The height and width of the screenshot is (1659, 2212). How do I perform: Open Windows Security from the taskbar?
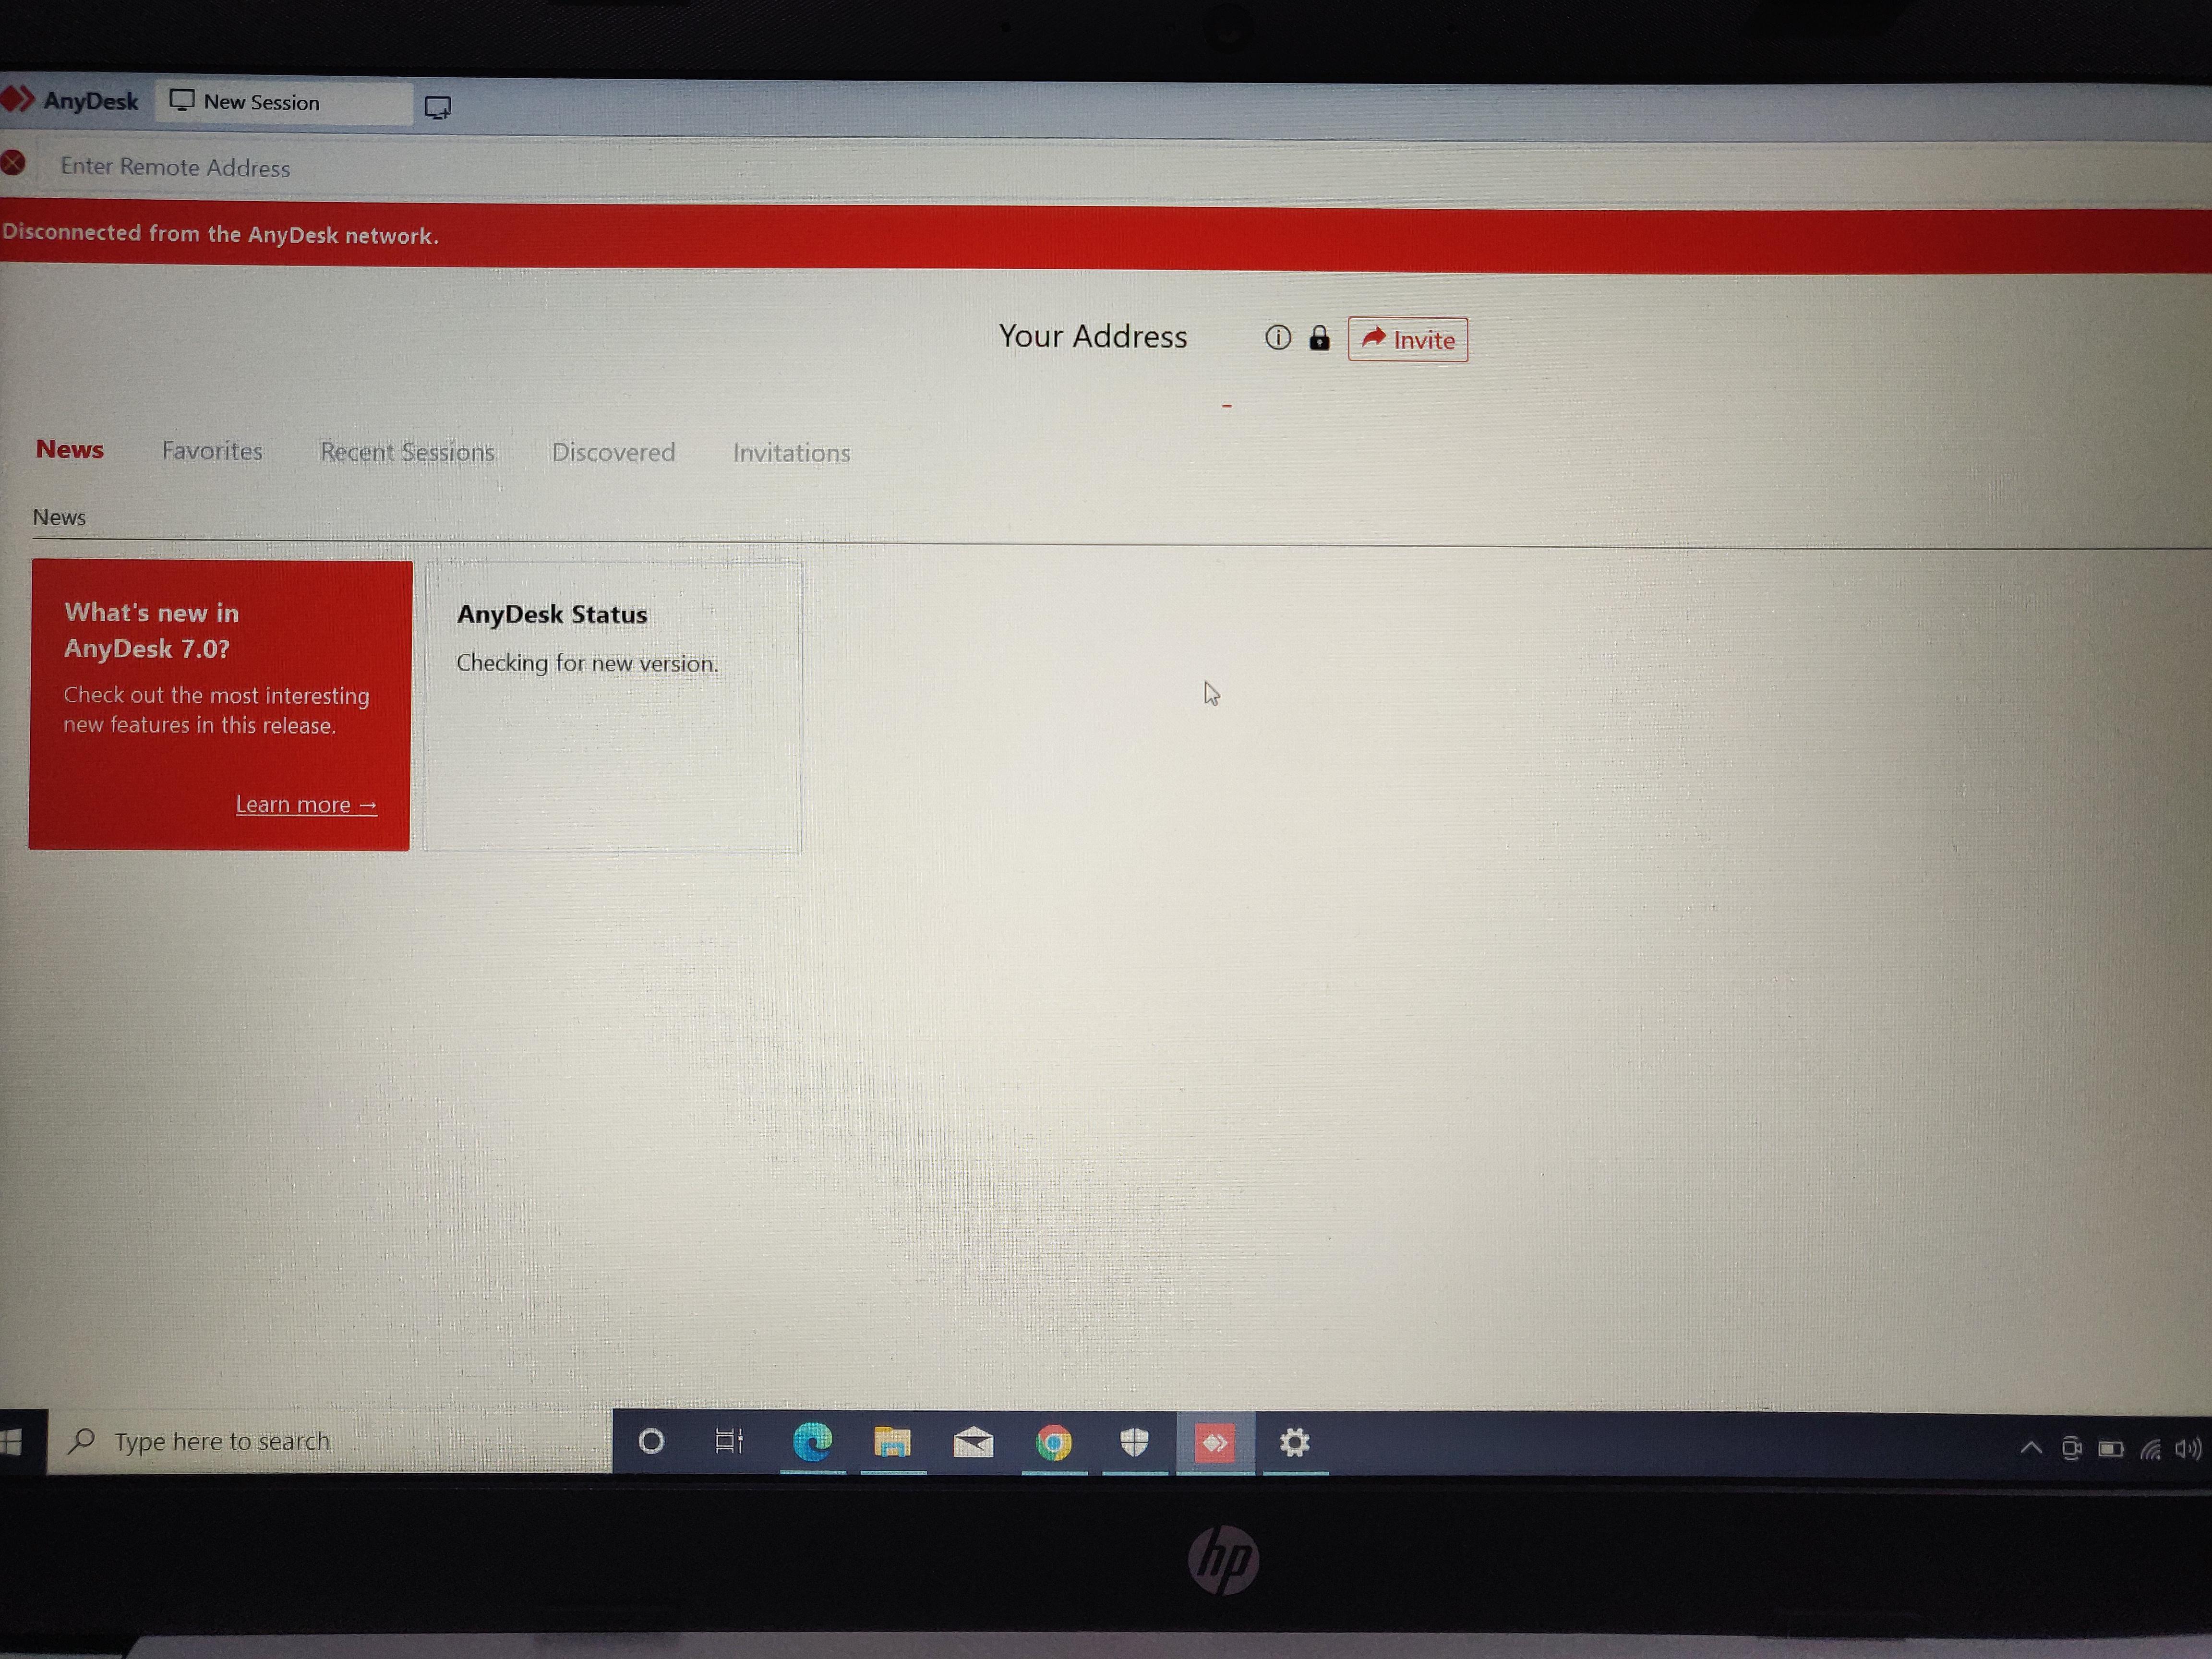coord(1134,1442)
